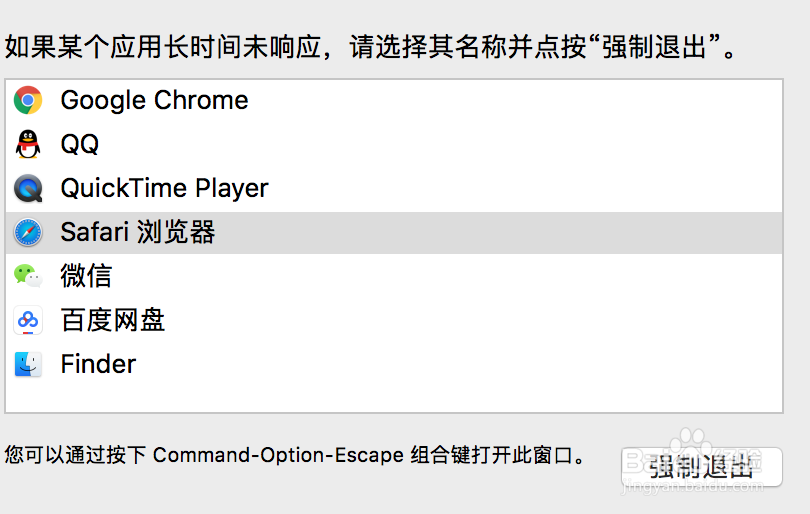810x514 pixels.
Task: Click the 百度网盘 cloud icon
Action: click(x=28, y=320)
